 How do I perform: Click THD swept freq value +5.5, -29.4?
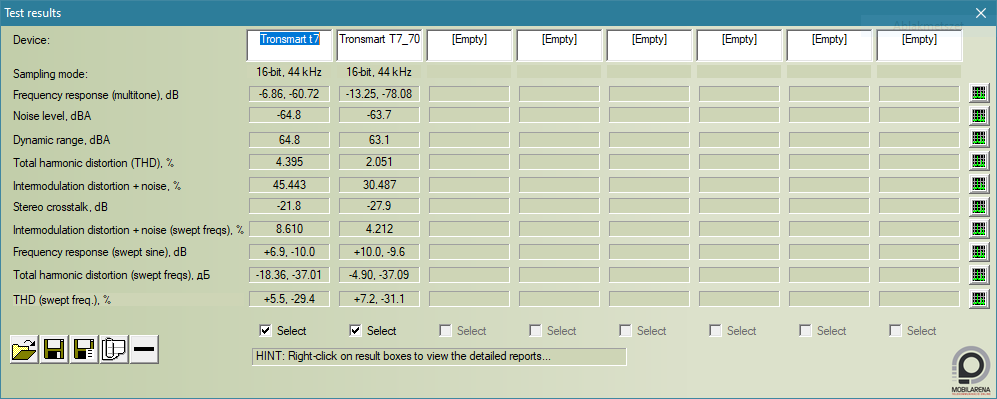(289, 299)
